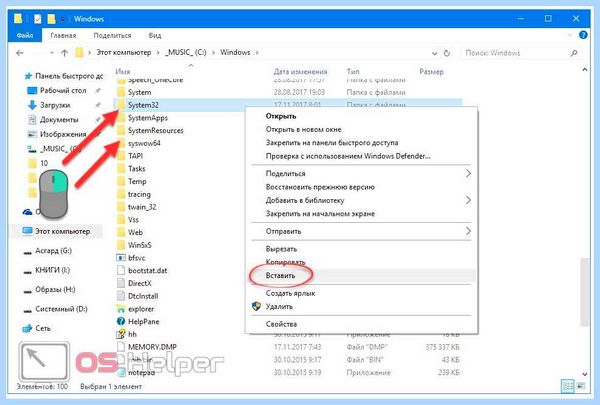
Task: Select the Vss folder icon
Action: click(x=121, y=220)
